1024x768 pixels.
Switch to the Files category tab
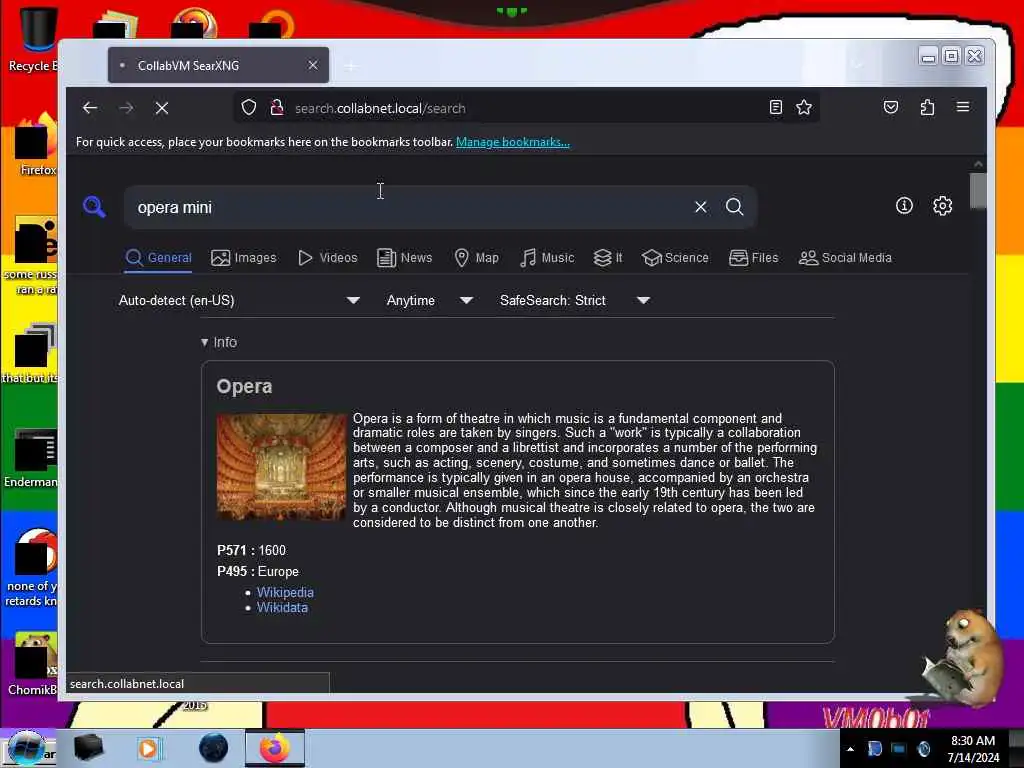pyautogui.click(x=754, y=258)
